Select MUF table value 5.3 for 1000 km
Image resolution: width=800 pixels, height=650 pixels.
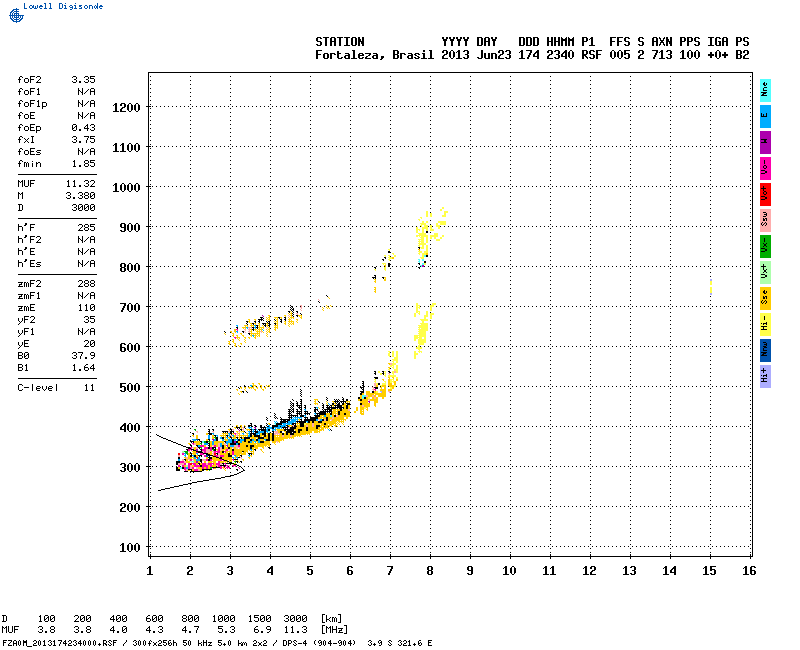[x=226, y=630]
